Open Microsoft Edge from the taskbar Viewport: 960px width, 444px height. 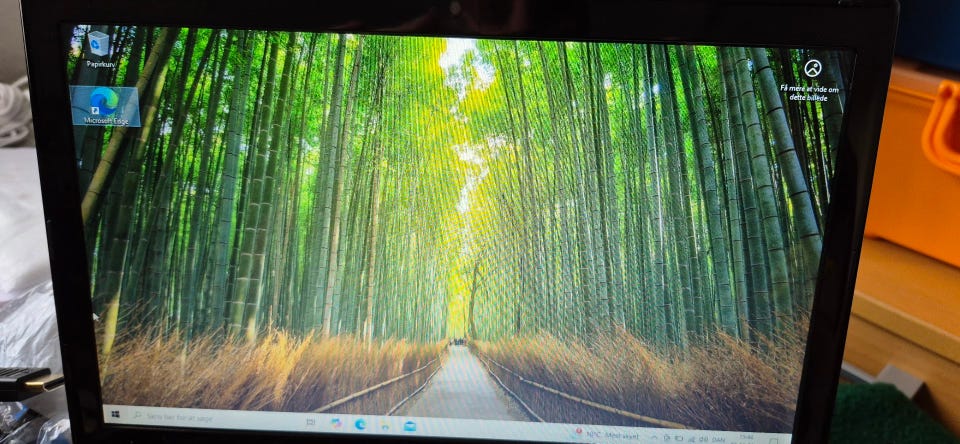[x=360, y=424]
